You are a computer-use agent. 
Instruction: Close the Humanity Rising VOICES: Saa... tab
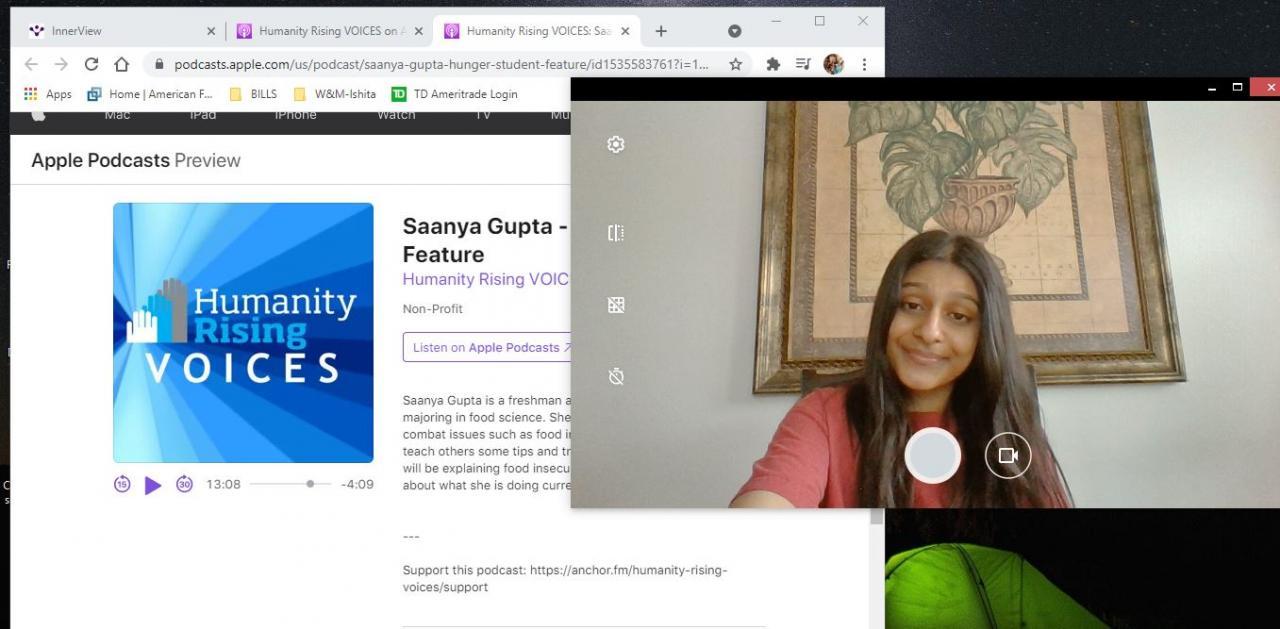626,31
